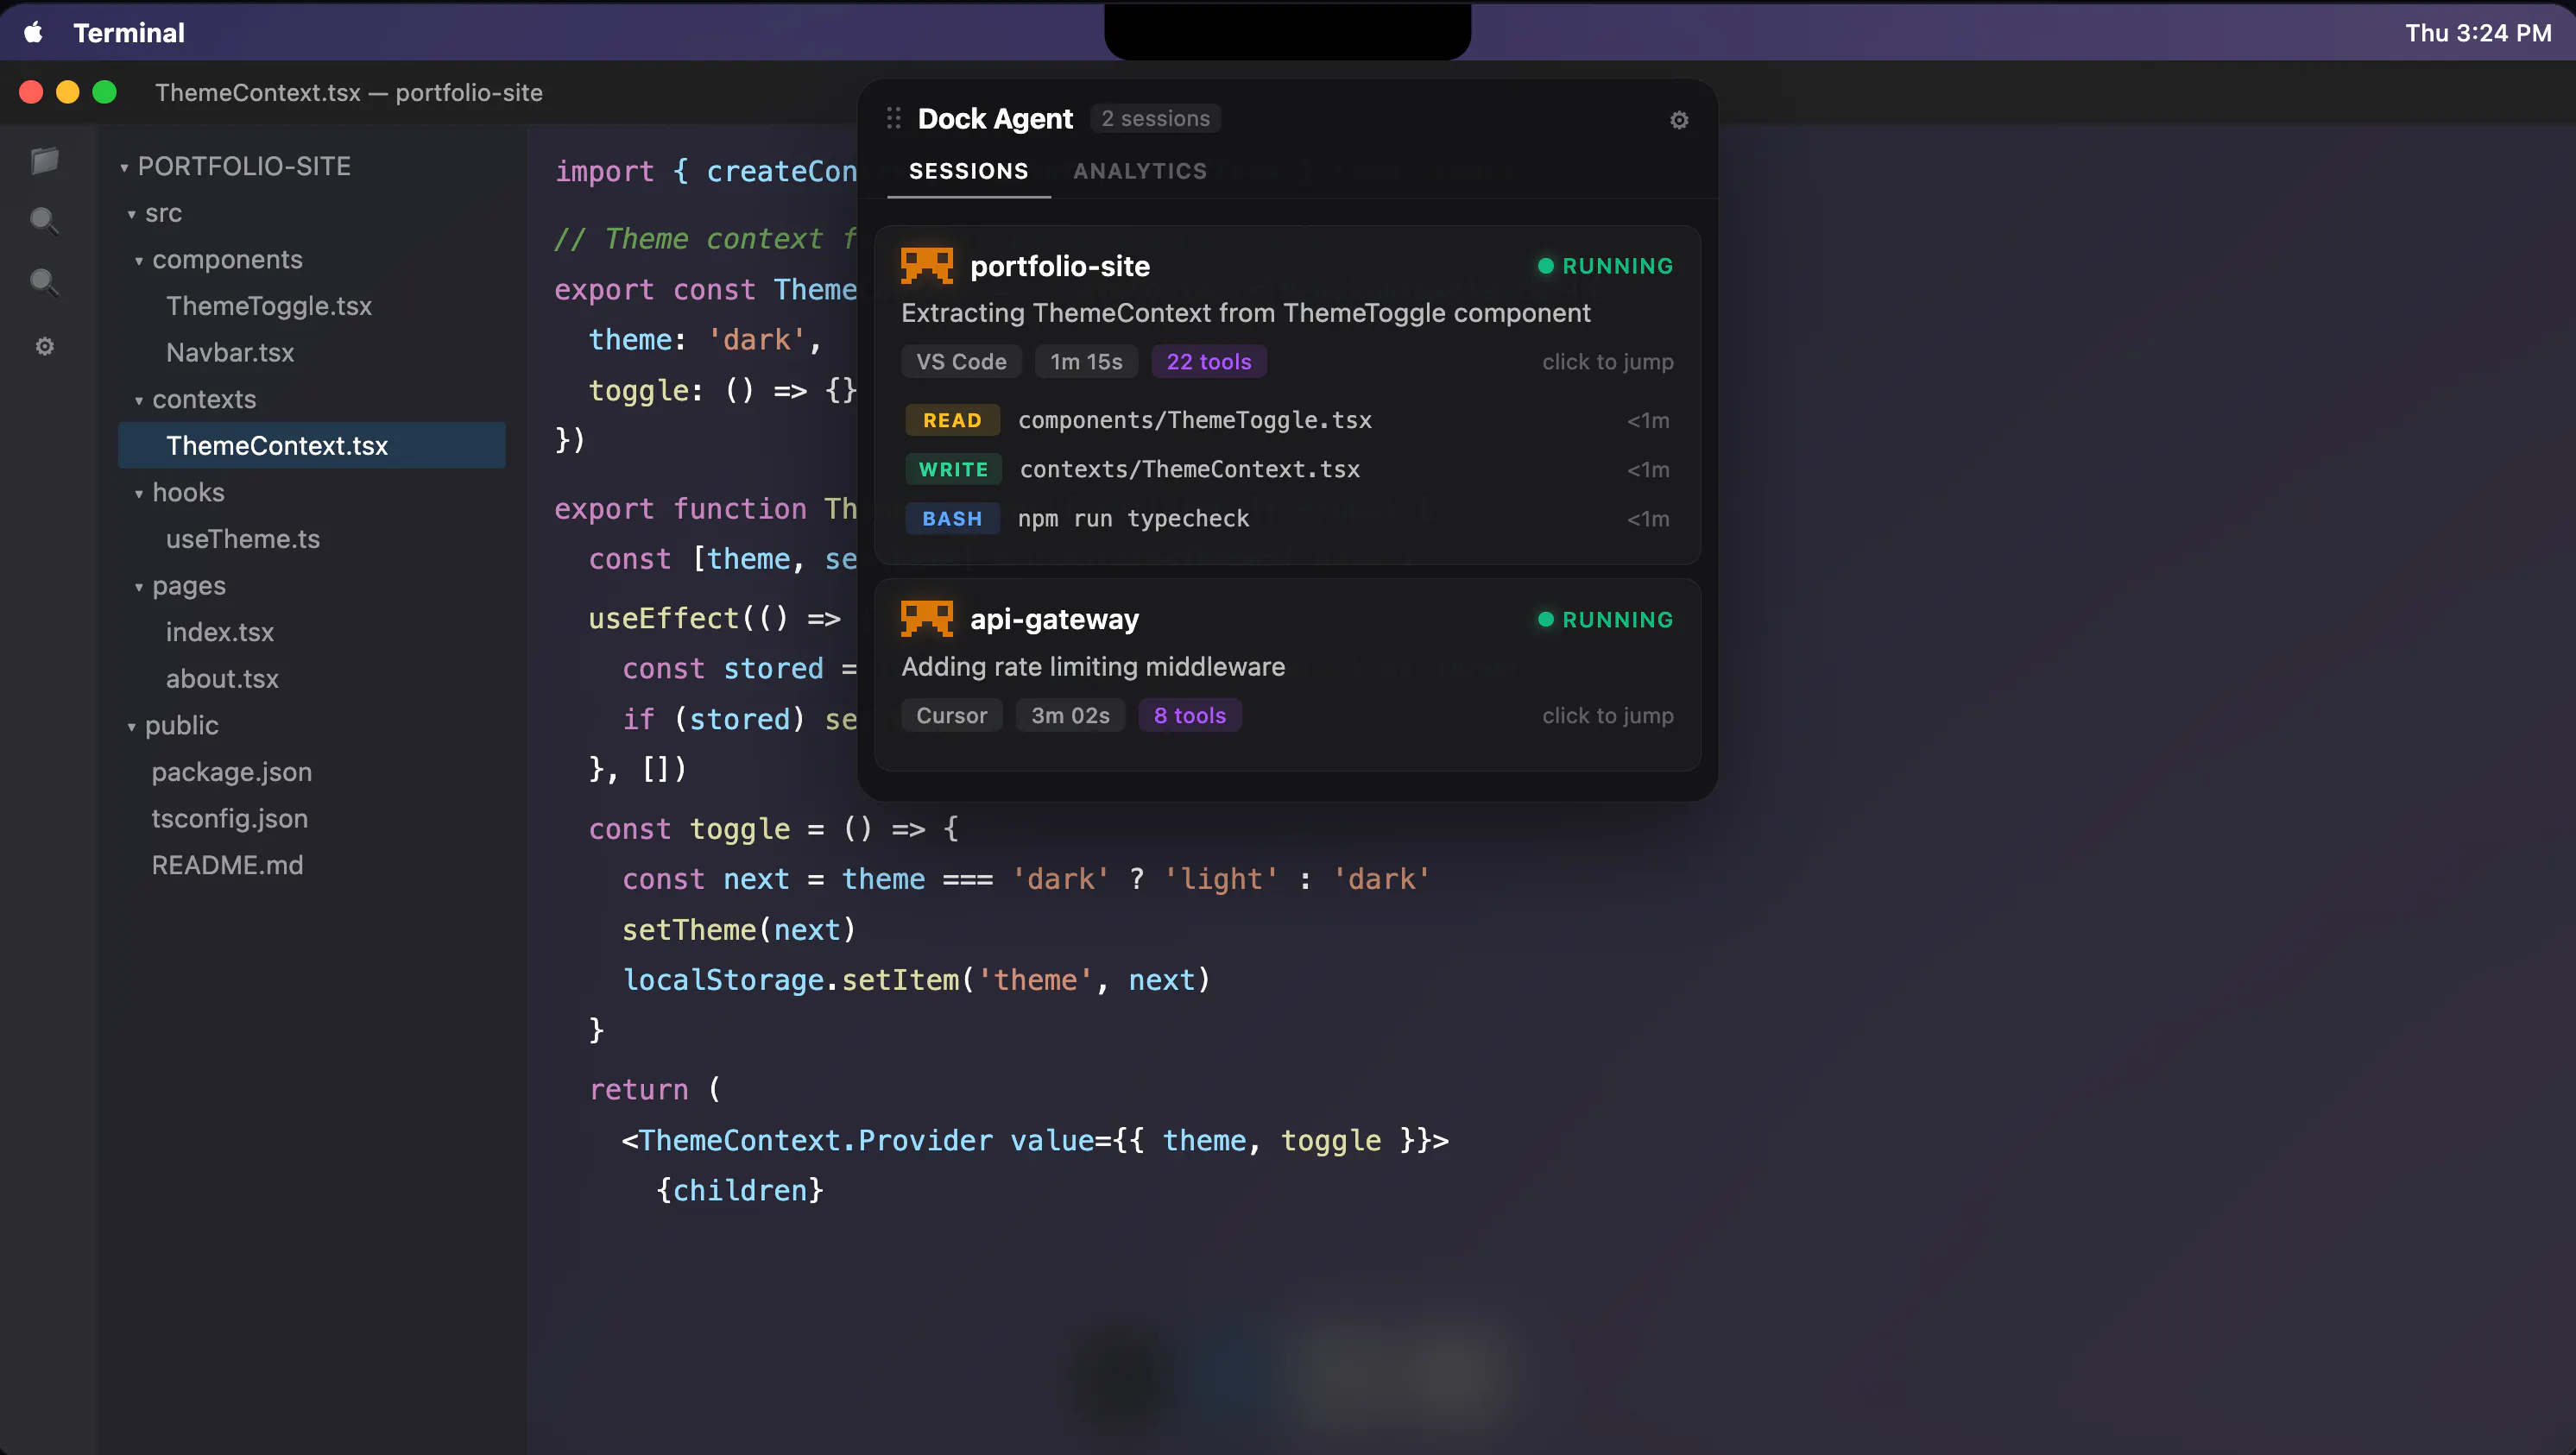Screen dimensions: 2576x1455
Task: Jump to the api-gateway session via click to jump
Action: point(1607,716)
